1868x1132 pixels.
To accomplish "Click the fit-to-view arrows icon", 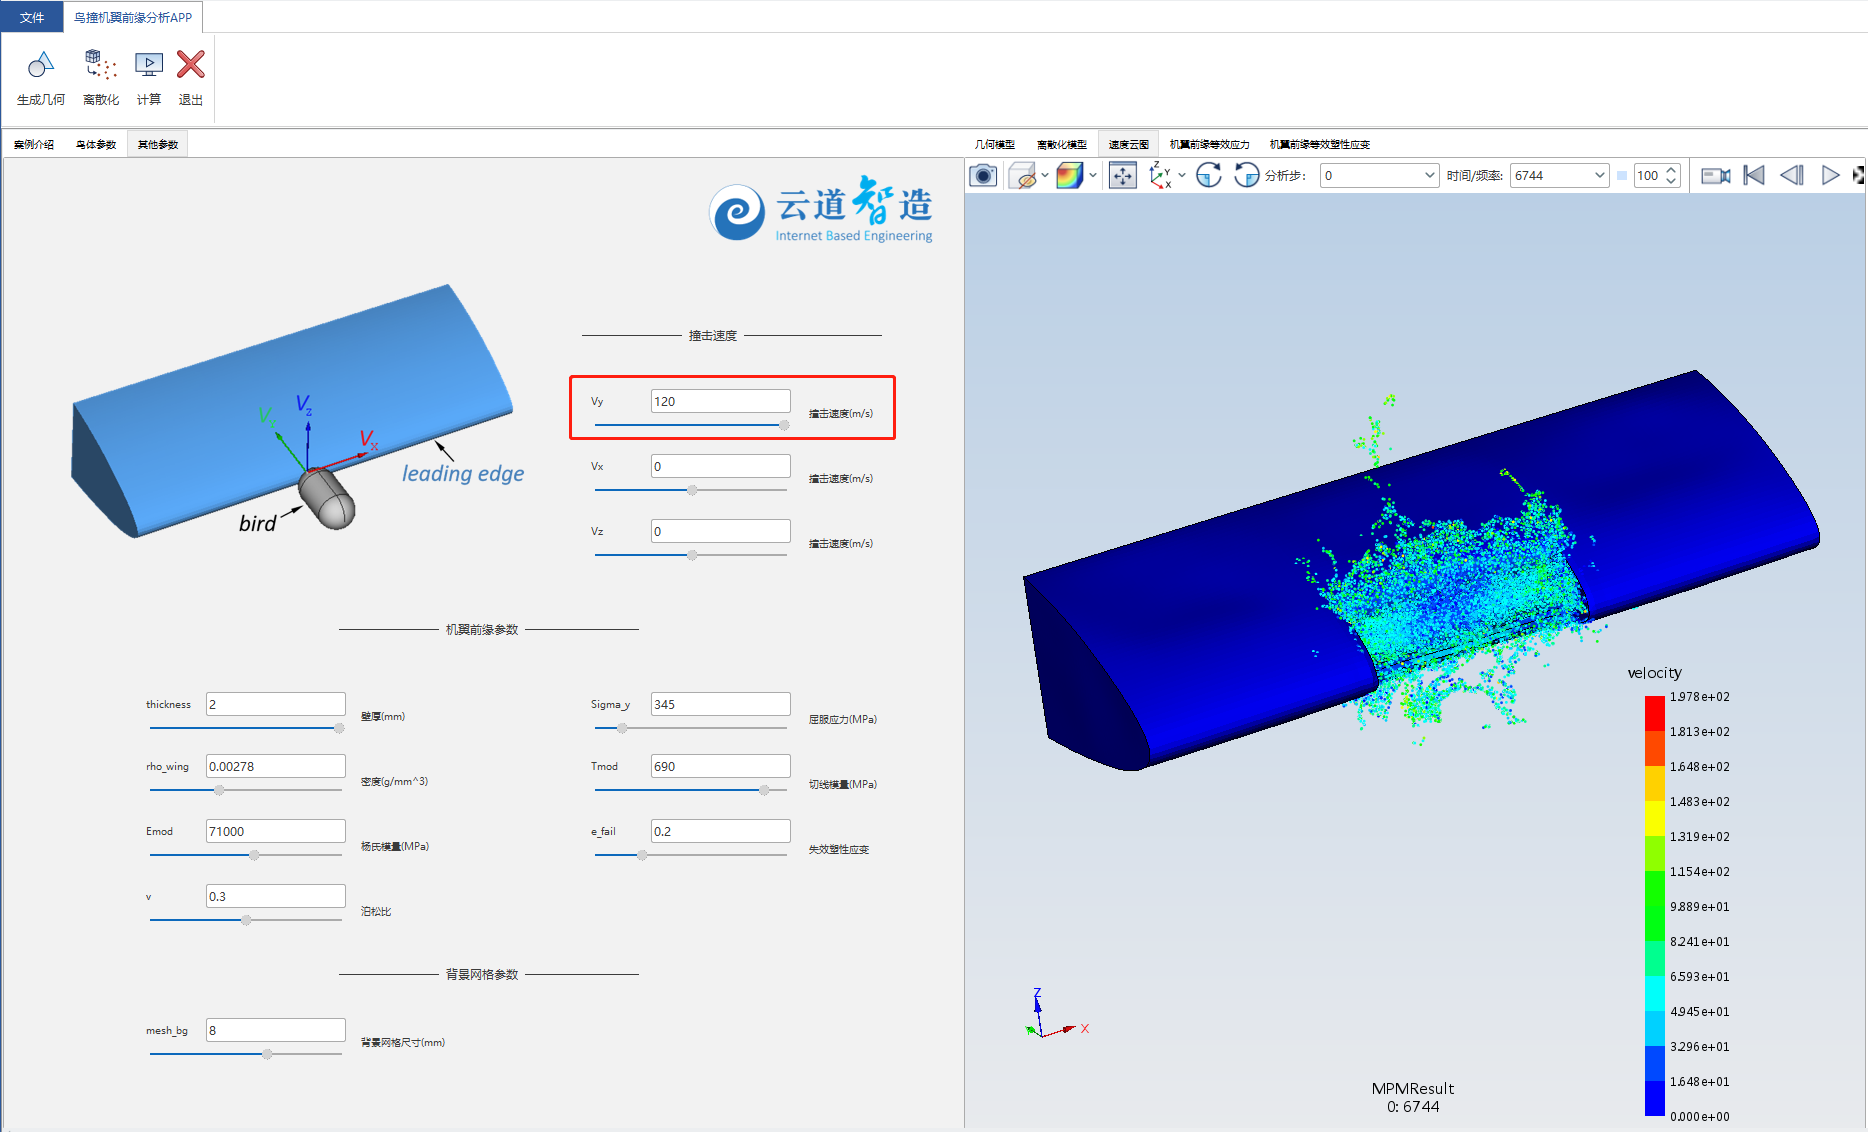I will click(x=1123, y=176).
